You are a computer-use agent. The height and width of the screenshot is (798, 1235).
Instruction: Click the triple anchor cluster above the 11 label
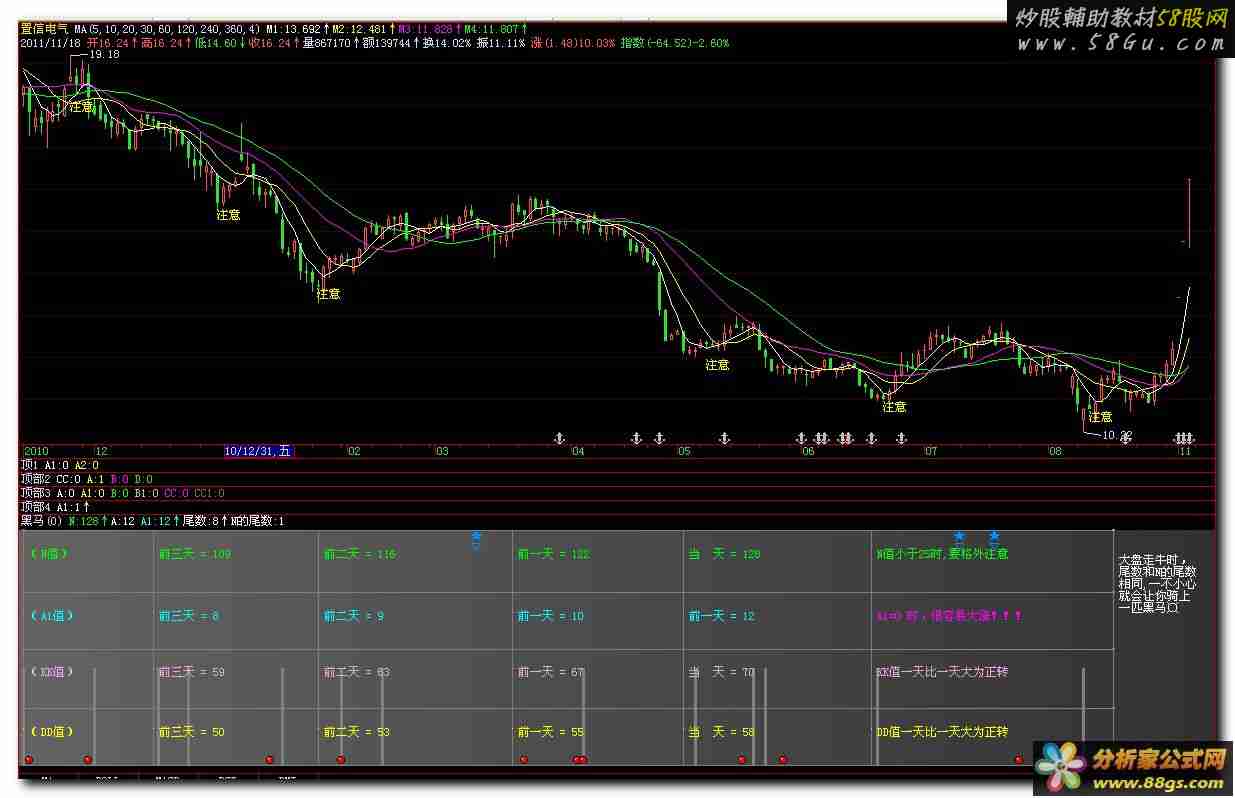(1185, 438)
